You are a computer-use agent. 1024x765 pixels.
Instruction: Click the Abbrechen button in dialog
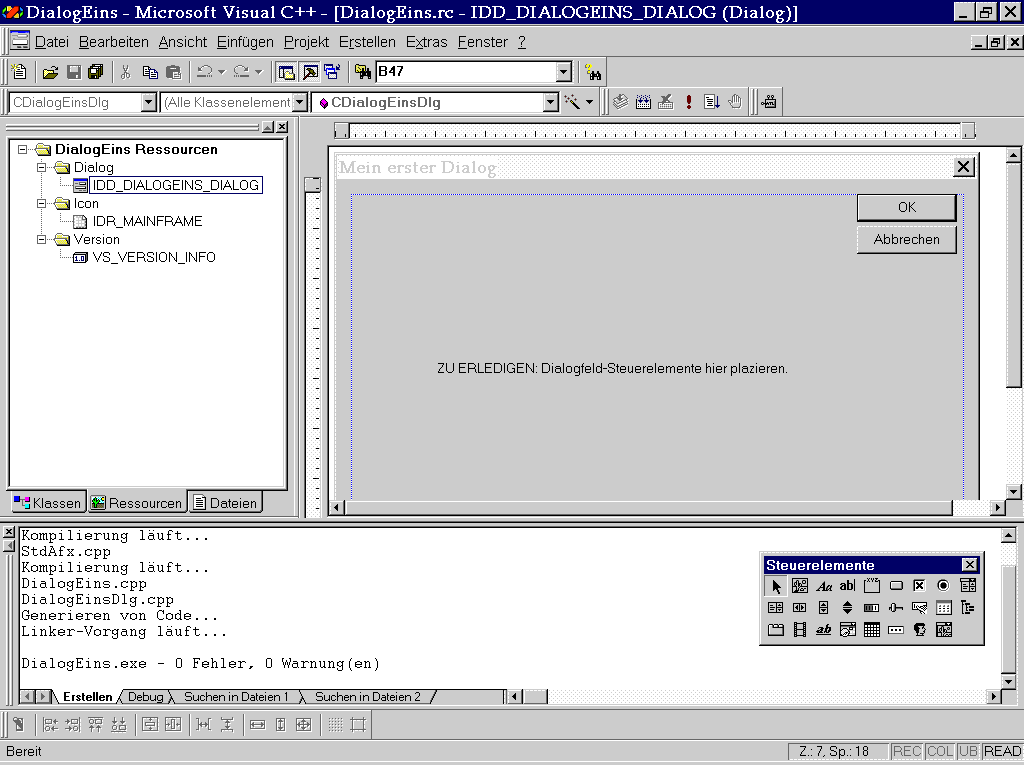(906, 240)
